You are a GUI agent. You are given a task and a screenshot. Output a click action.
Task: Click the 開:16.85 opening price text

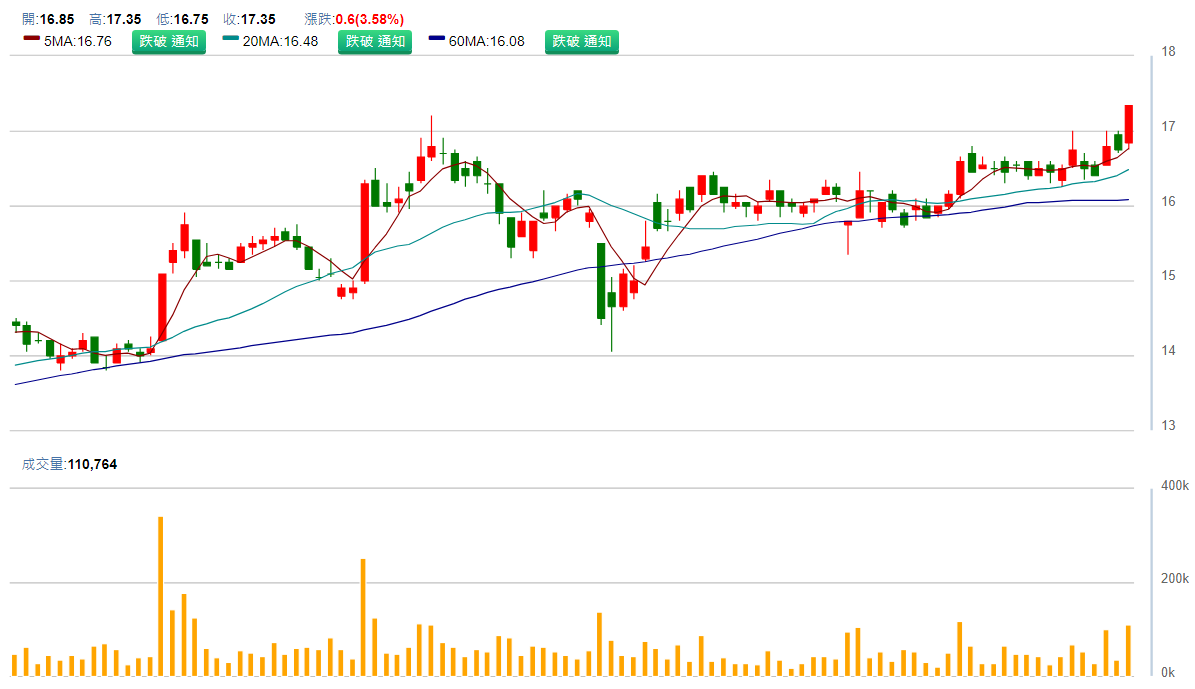click(x=49, y=19)
